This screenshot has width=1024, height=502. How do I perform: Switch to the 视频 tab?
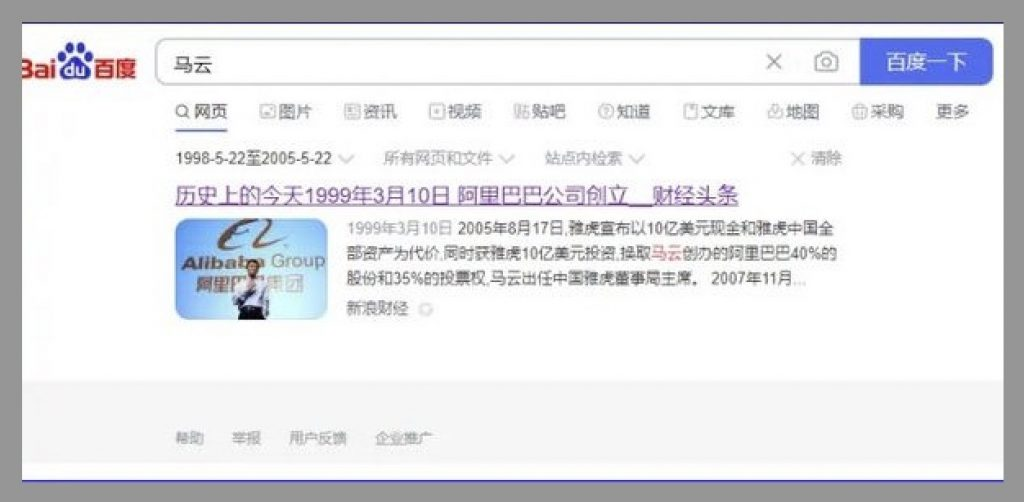[455, 112]
